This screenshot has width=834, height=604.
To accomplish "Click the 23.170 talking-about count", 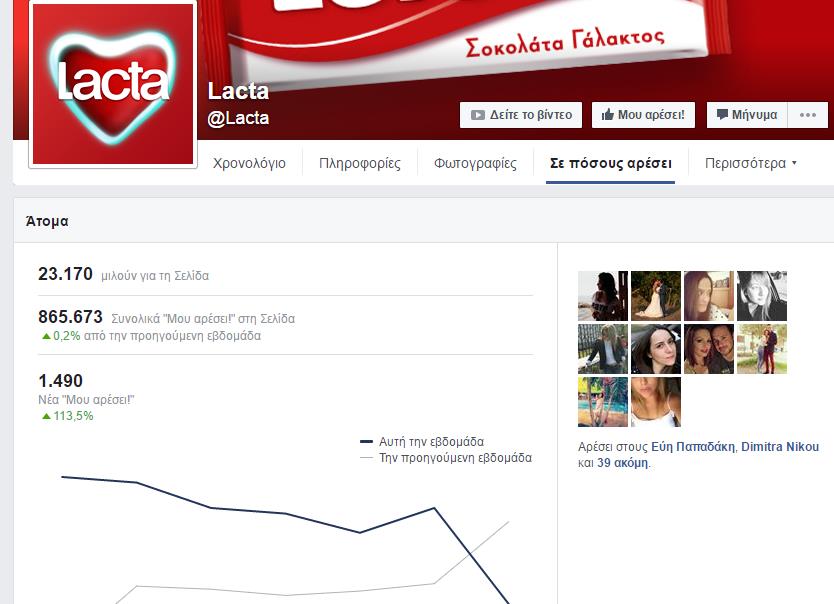I will pyautogui.click(x=65, y=274).
